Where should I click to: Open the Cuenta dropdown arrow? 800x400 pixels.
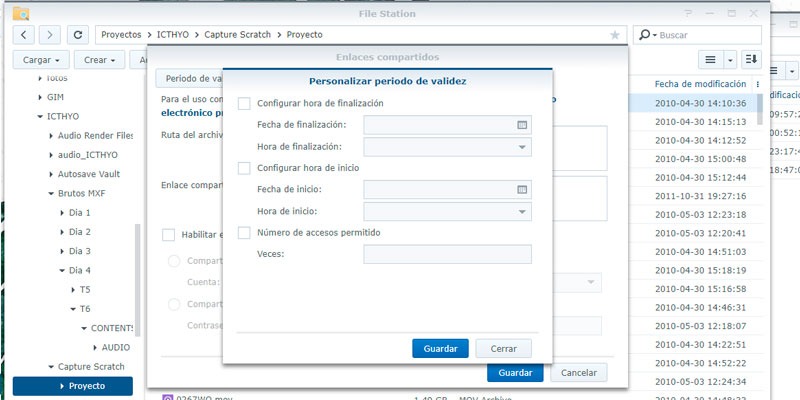coord(591,282)
